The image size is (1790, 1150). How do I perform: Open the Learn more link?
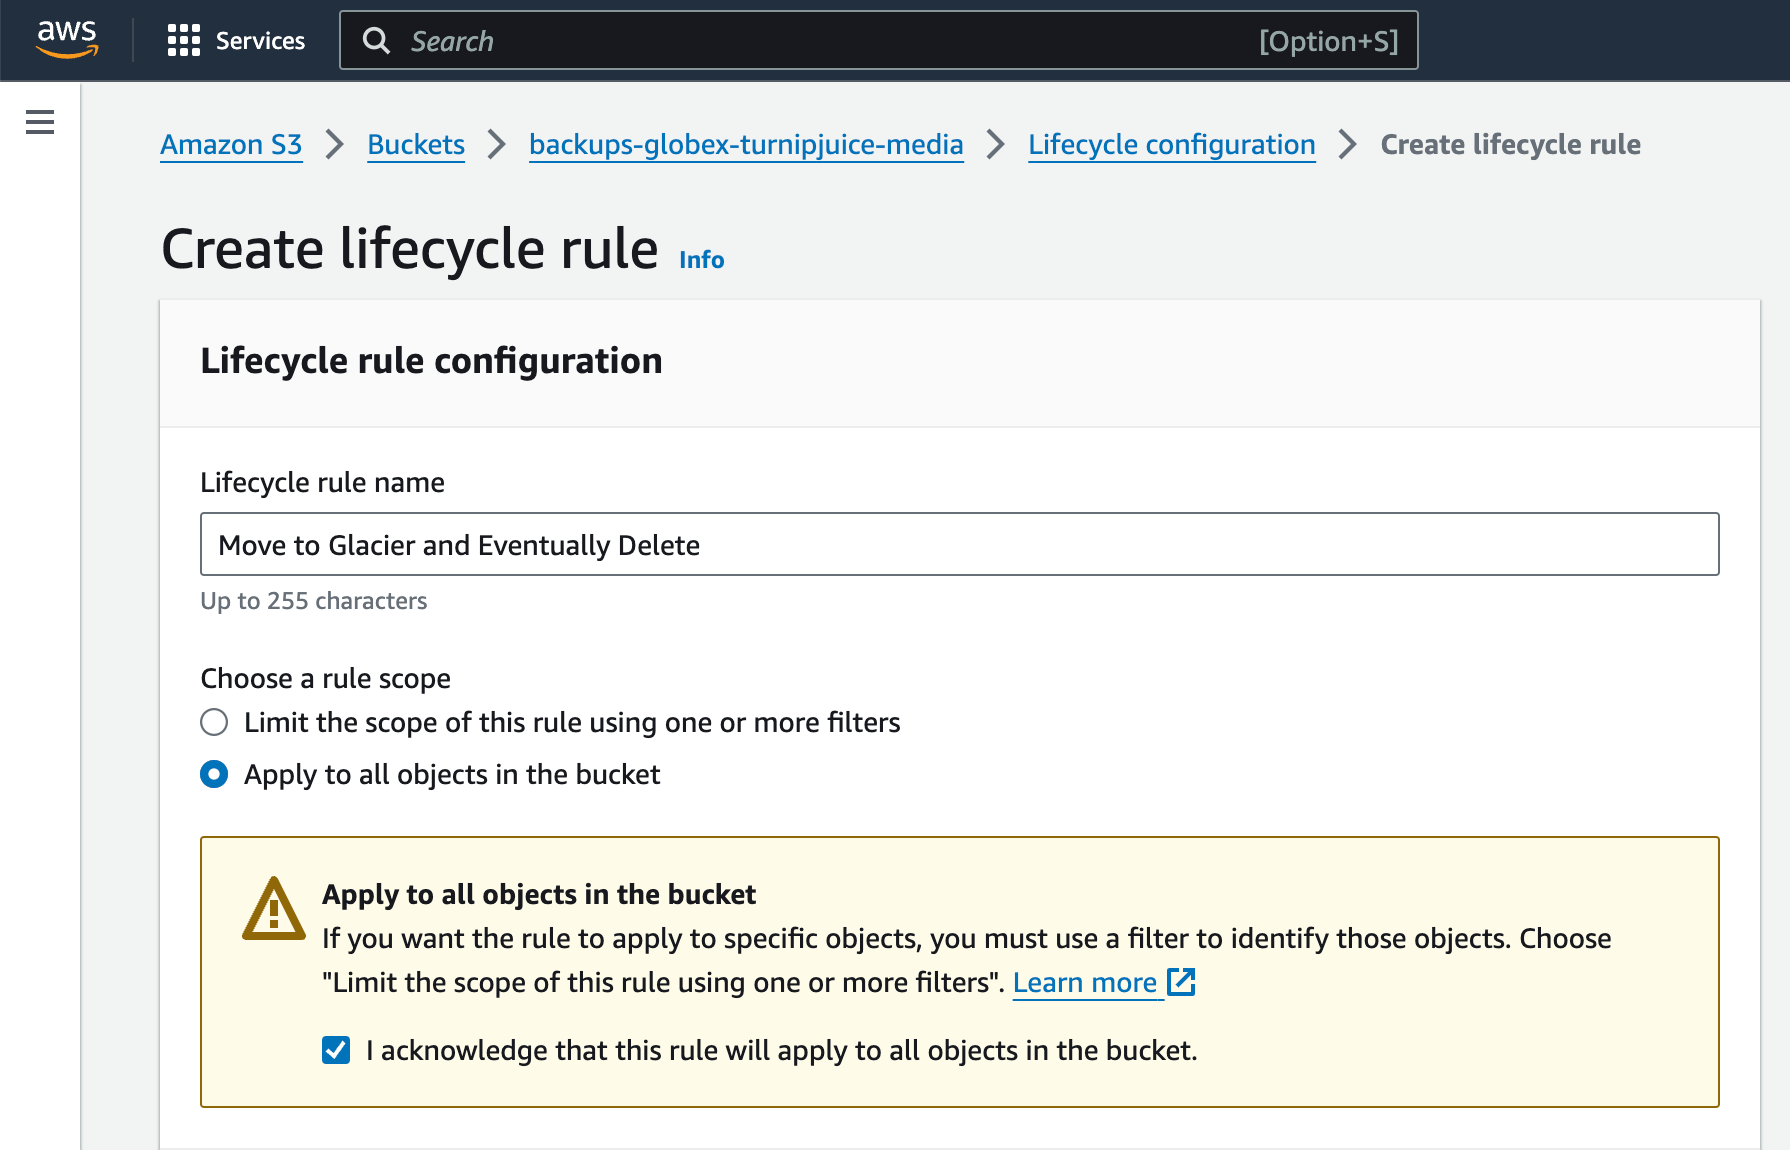1086,982
